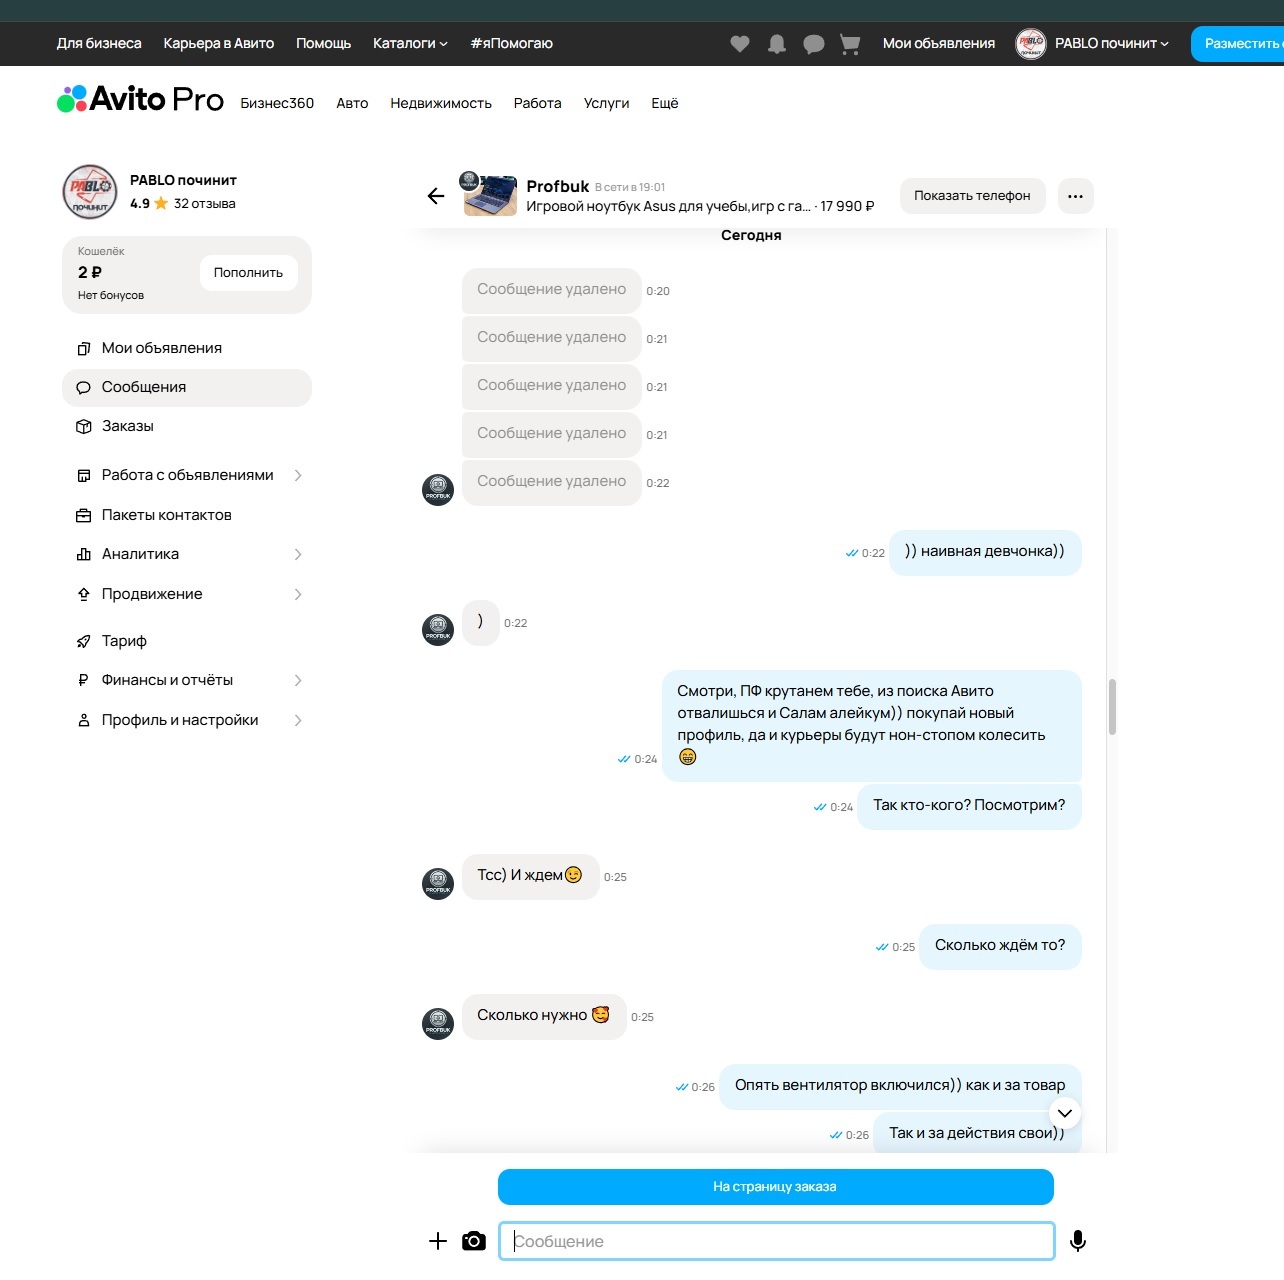Open the shopping cart icon

(850, 44)
